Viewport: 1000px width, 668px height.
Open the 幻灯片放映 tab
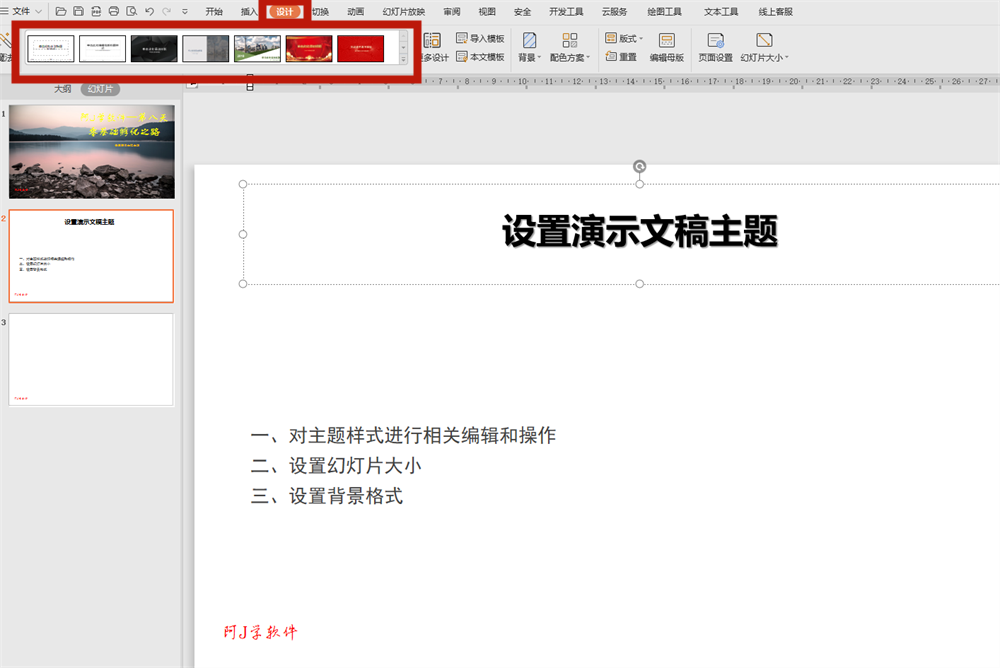click(x=404, y=11)
